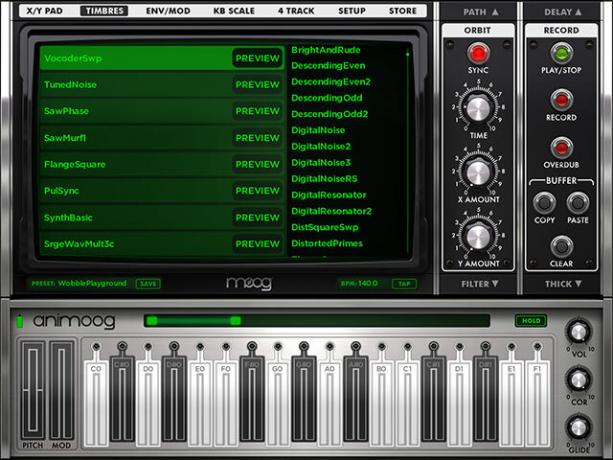The image size is (613, 460).
Task: Choose DistortedPrimes from timbre list
Action: 327,243
